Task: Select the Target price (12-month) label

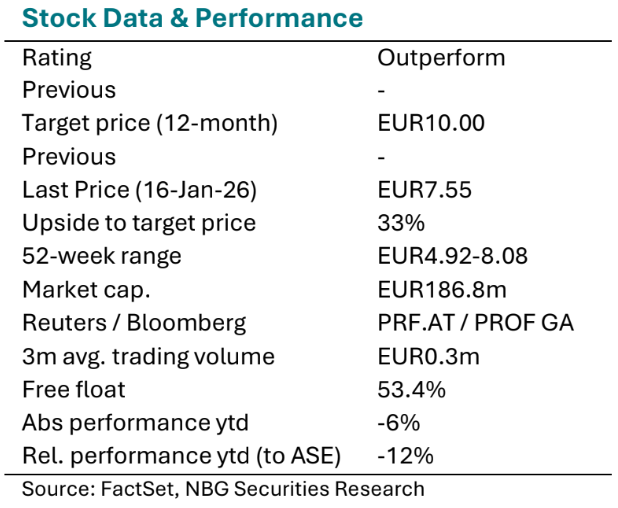Action: (150, 123)
